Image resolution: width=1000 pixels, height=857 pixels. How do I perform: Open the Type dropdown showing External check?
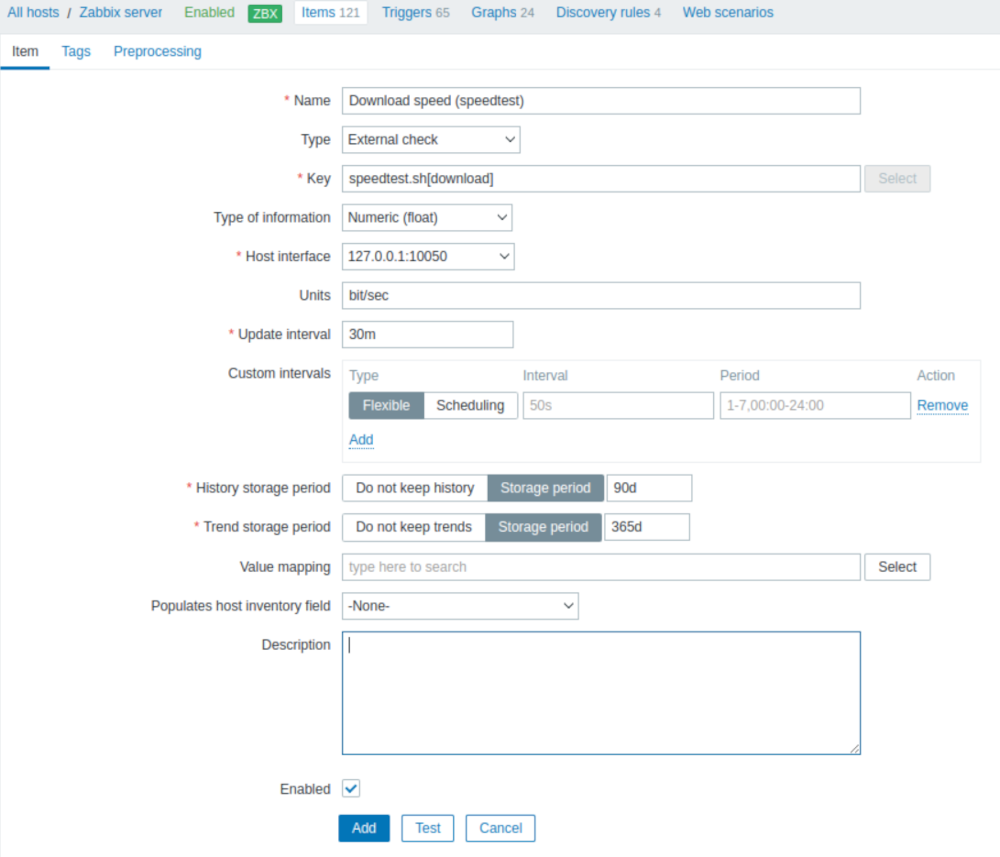click(x=431, y=140)
